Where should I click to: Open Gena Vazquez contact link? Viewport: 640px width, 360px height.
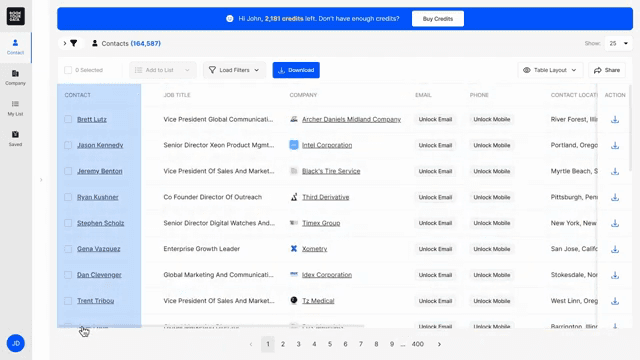[99, 249]
